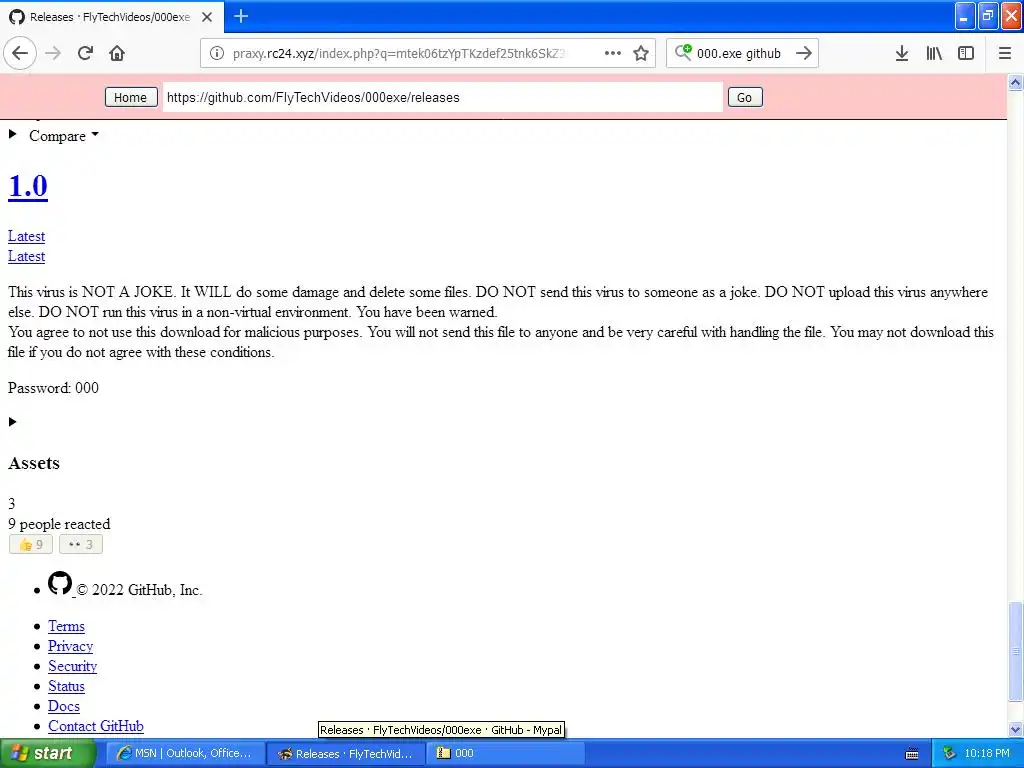Open the library bookshelf icon

934,54
